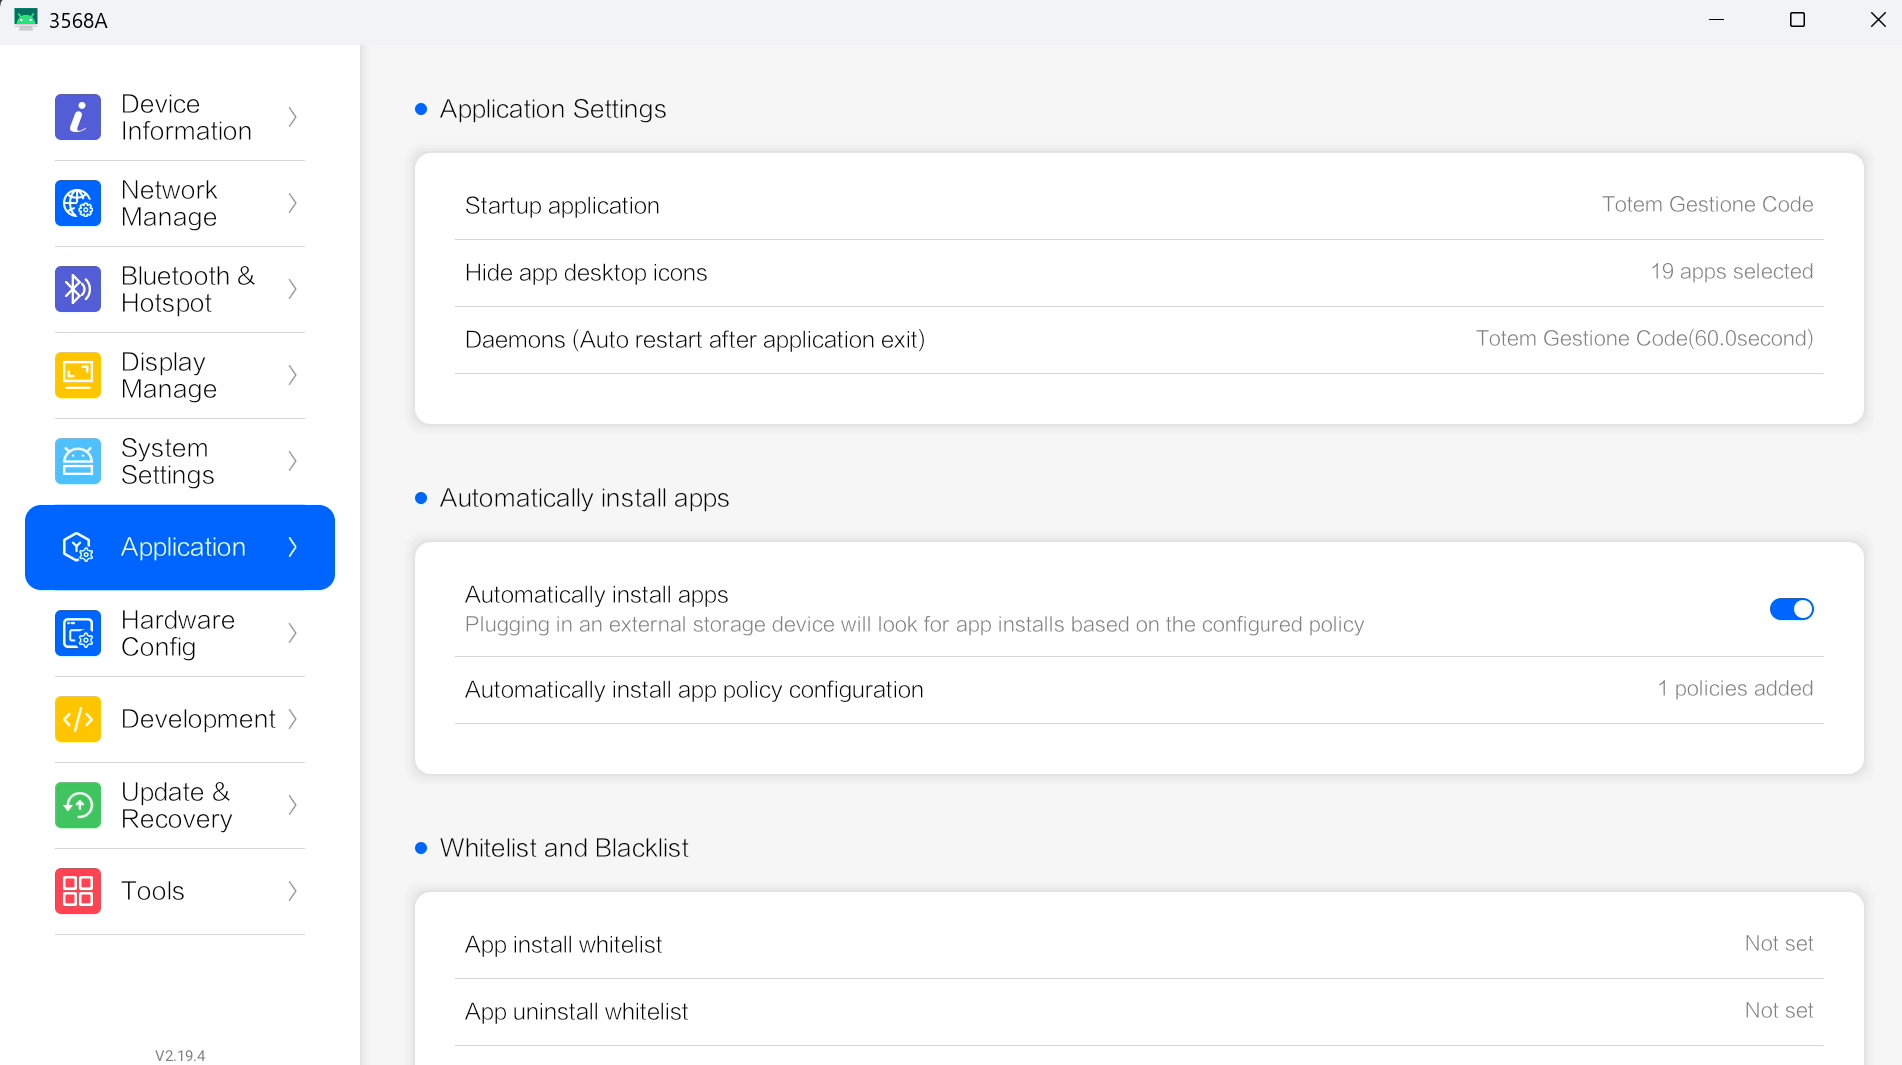Expand the Tools section chevron
1902x1065 pixels.
[x=292, y=891]
